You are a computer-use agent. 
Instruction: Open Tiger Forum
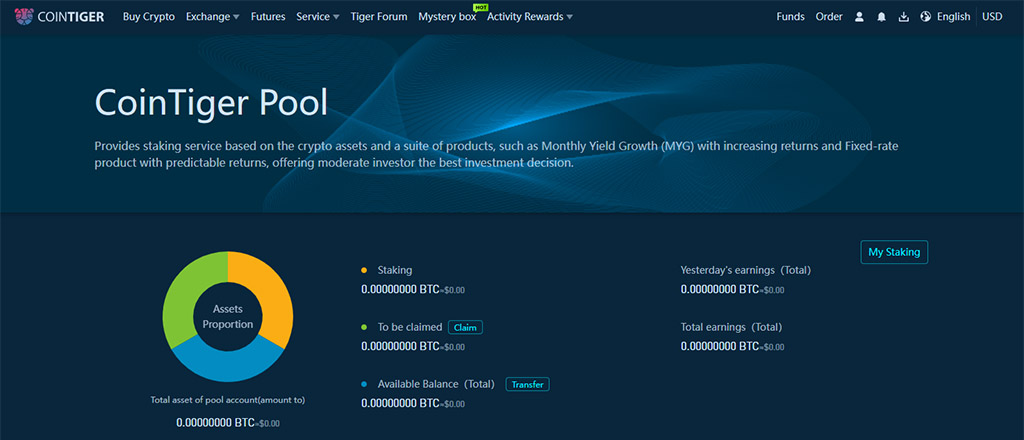[x=379, y=17]
